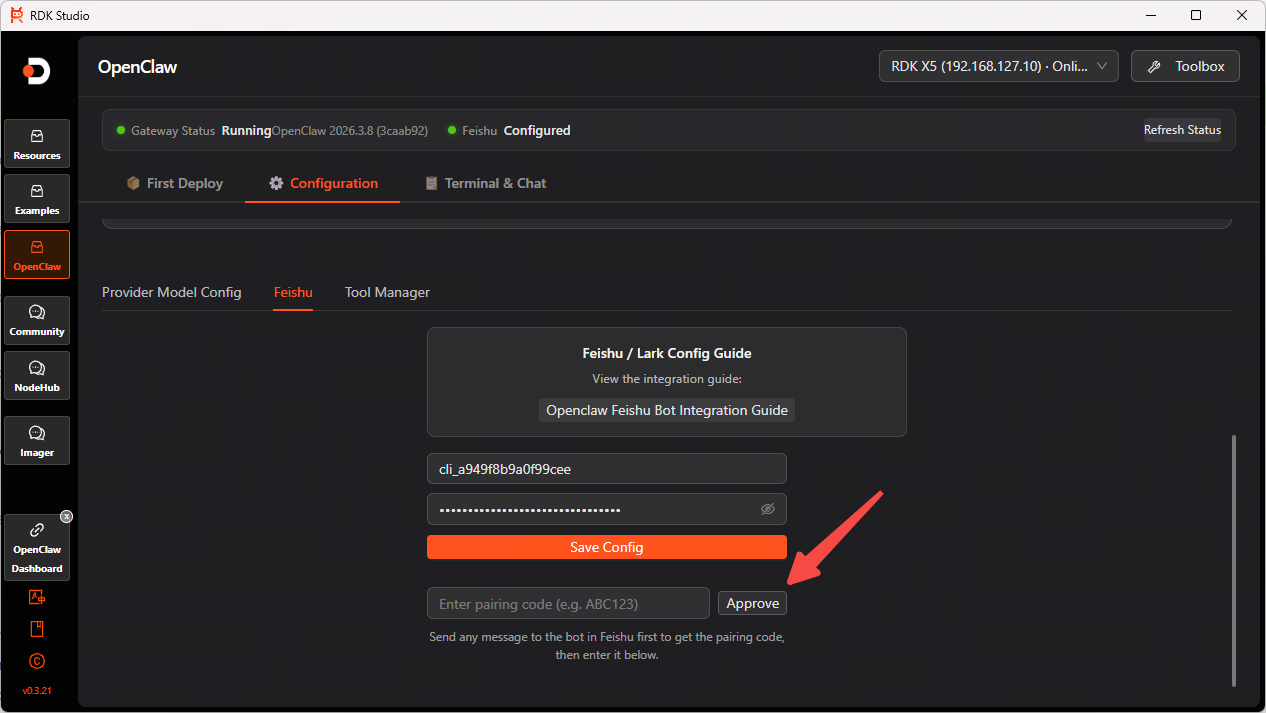This screenshot has height=713, width=1266.
Task: Click the Approve button
Action: (x=752, y=603)
